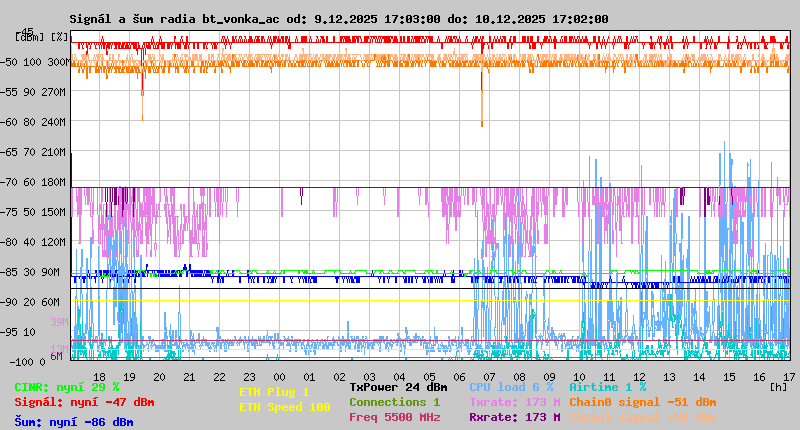Click the '120M' y-axis label

pos(55,242)
